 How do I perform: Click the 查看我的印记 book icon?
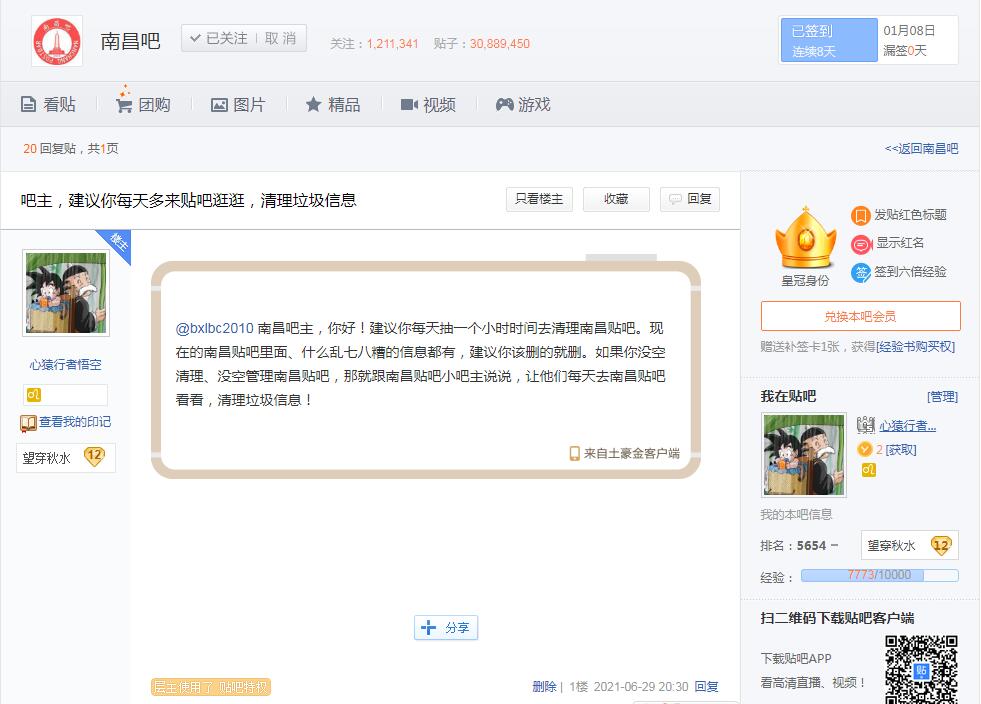tap(28, 423)
